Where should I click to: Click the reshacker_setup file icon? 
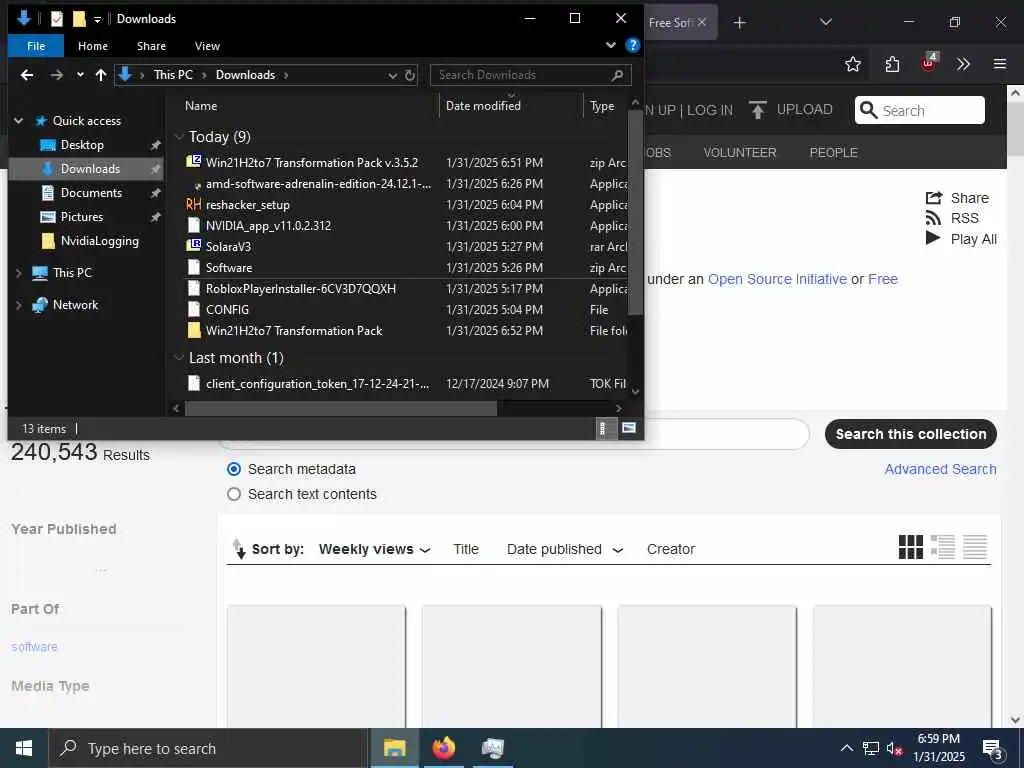(193, 204)
